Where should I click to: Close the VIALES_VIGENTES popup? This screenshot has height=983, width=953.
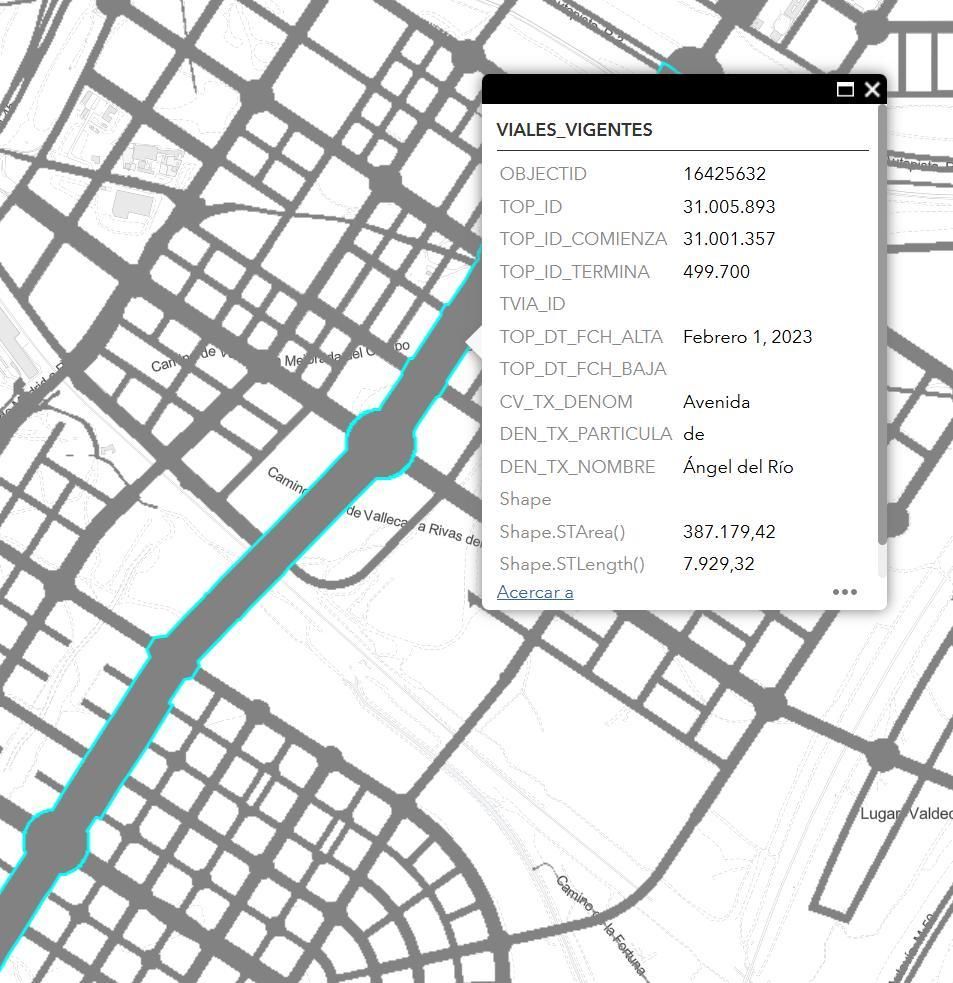pos(872,90)
